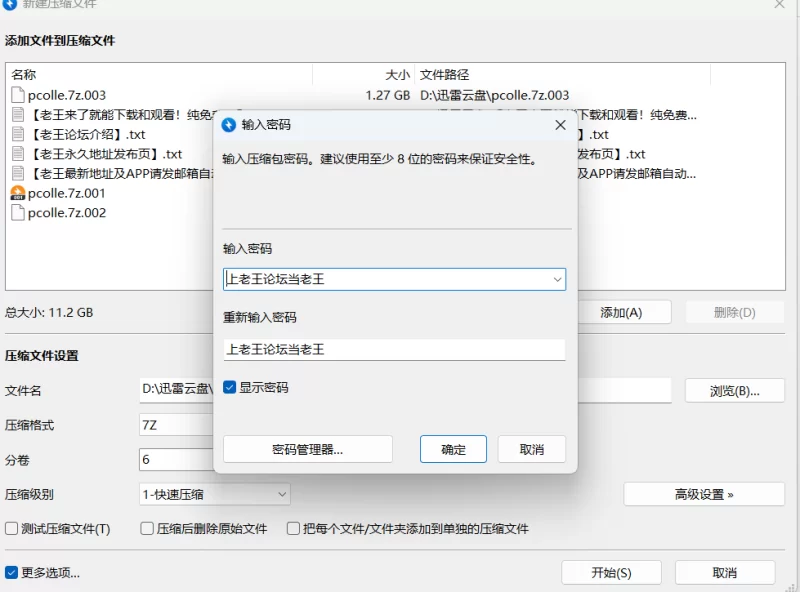Close the 输入密码 password dialog

tap(560, 125)
